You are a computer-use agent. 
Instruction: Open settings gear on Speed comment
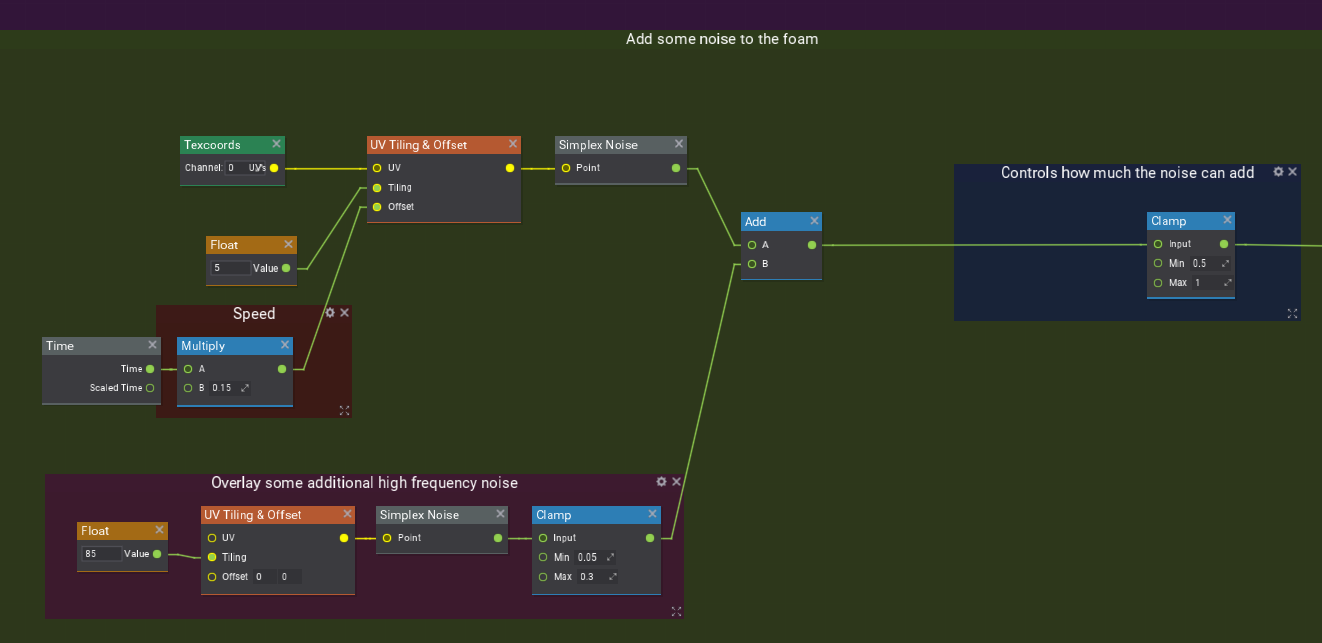click(330, 313)
